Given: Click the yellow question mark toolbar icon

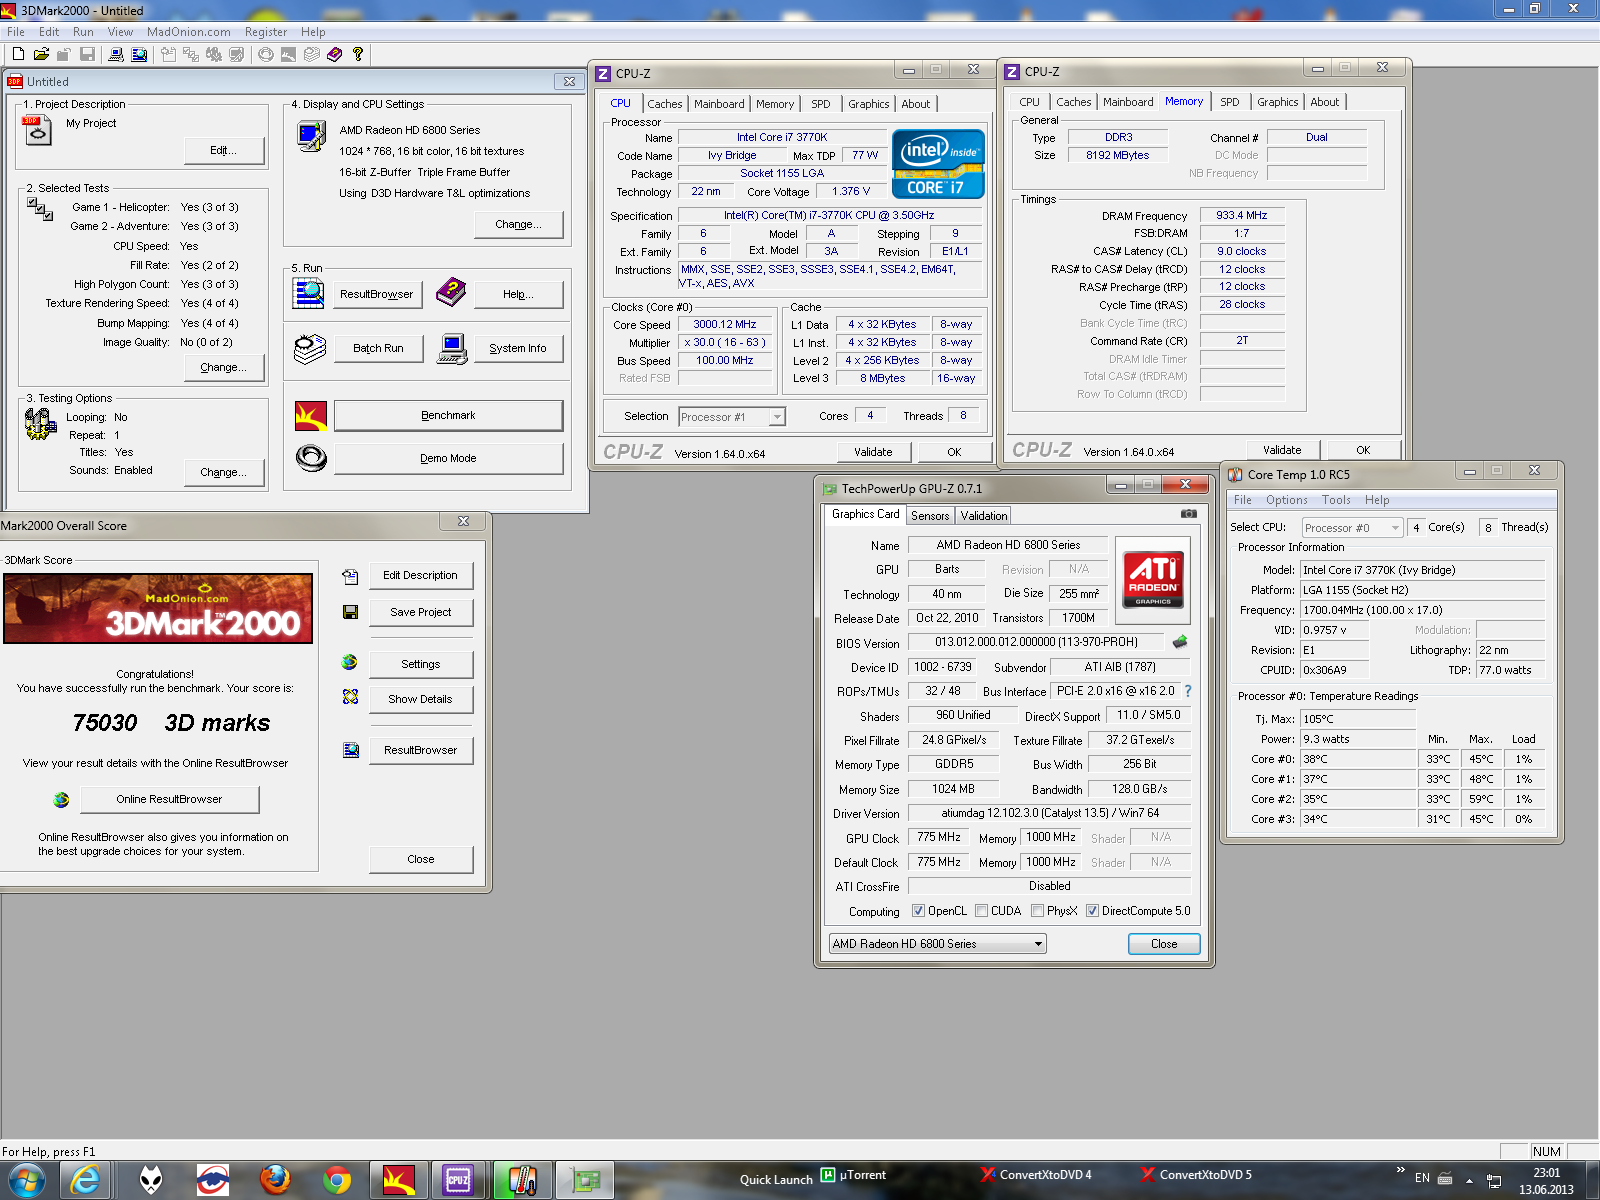Looking at the screenshot, I should (358, 54).
